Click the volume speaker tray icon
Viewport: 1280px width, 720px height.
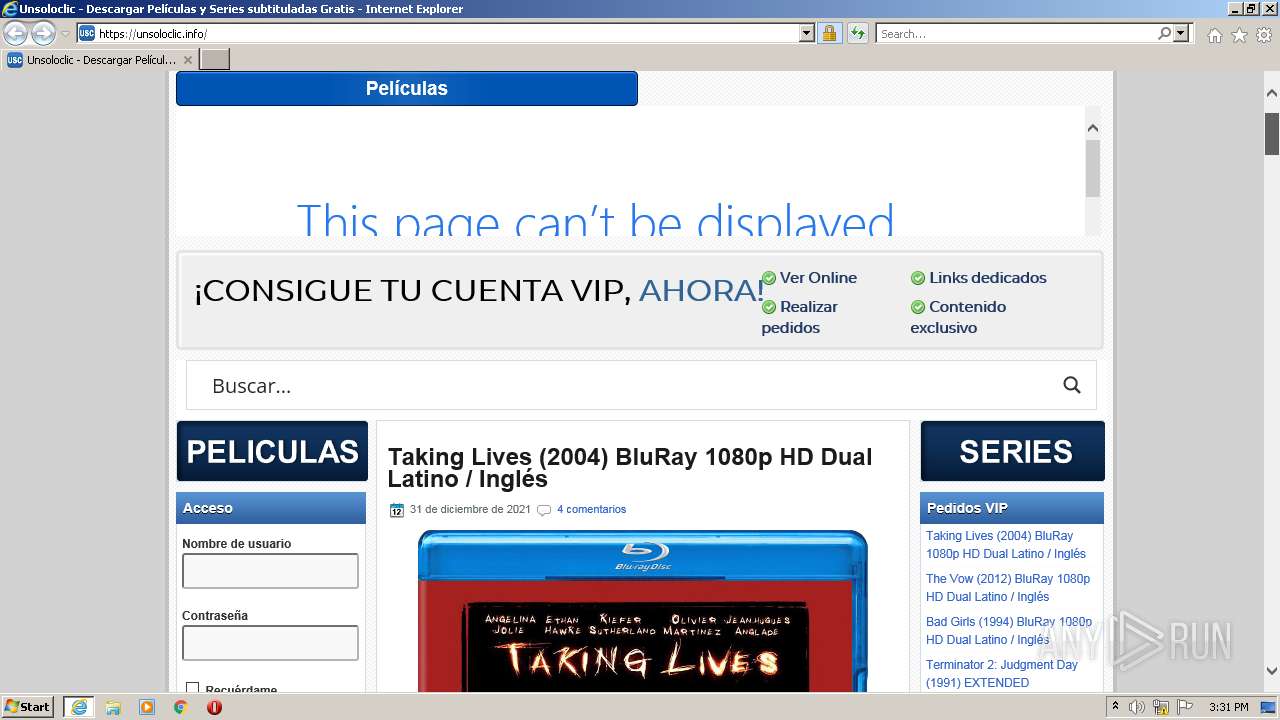[1138, 707]
